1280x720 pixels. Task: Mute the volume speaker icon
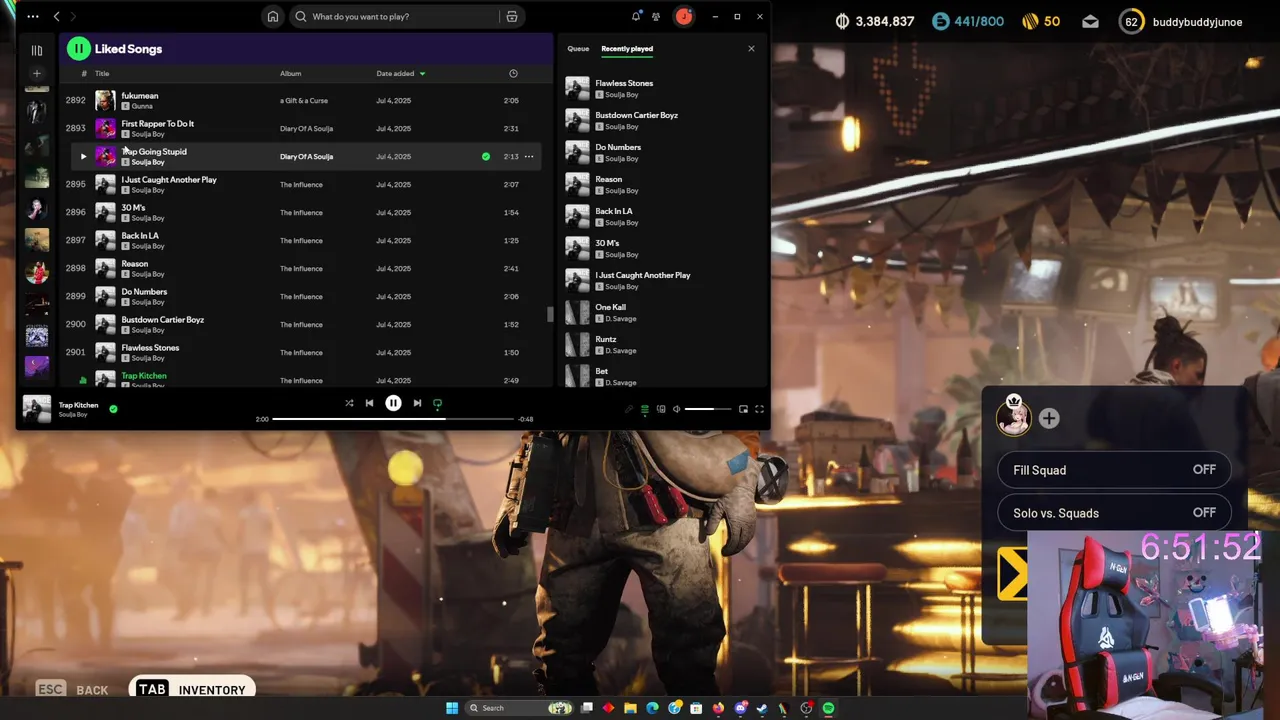(x=676, y=409)
